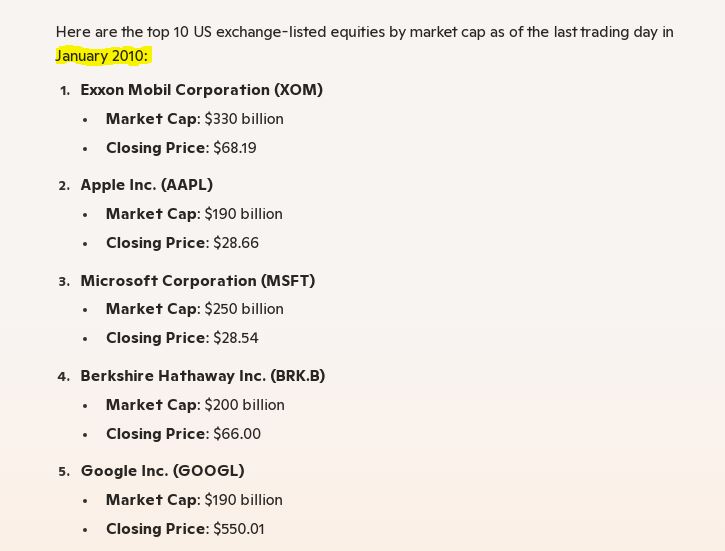This screenshot has width=725, height=551.
Task: Click the list number 1 beside Exxon
Action: 65,91
